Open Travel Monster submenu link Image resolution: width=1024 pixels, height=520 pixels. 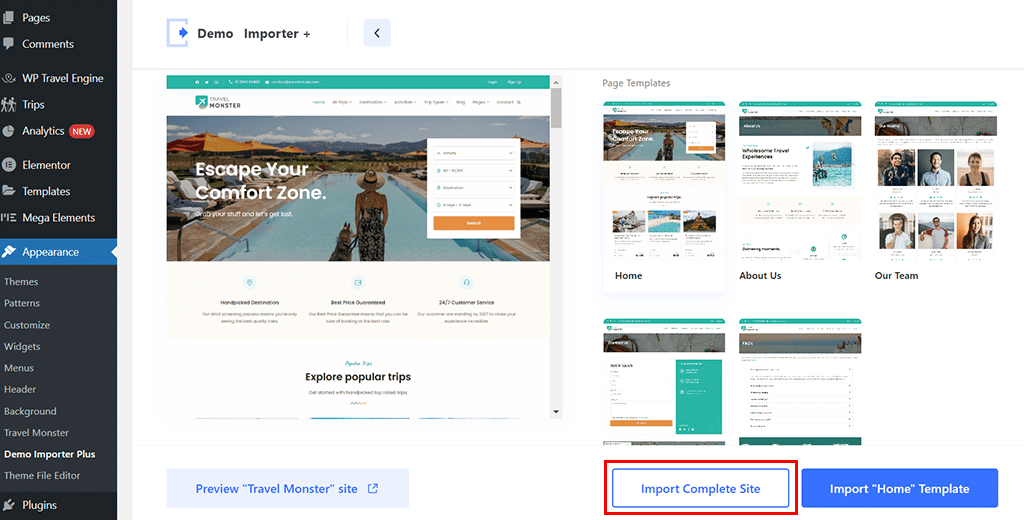36,432
